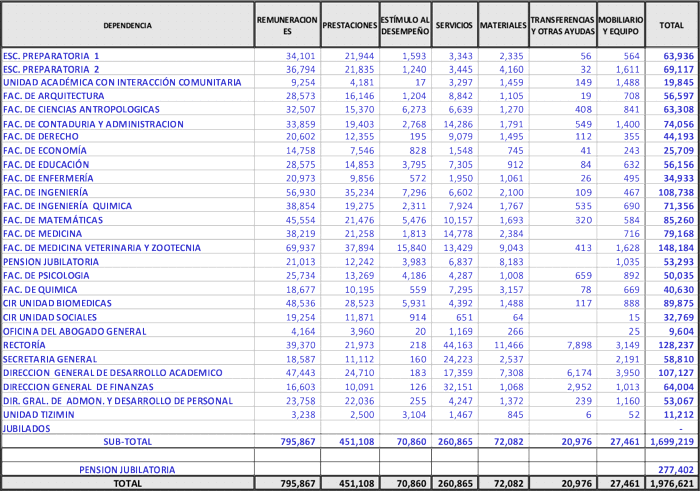Click the FAC. DE INGENIERÍA label

(46, 192)
